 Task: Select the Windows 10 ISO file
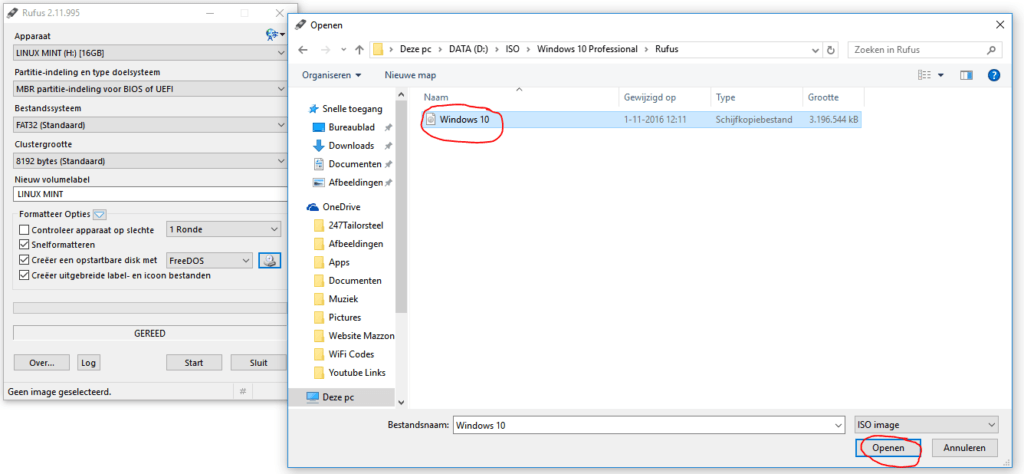pyautogui.click(x=464, y=119)
